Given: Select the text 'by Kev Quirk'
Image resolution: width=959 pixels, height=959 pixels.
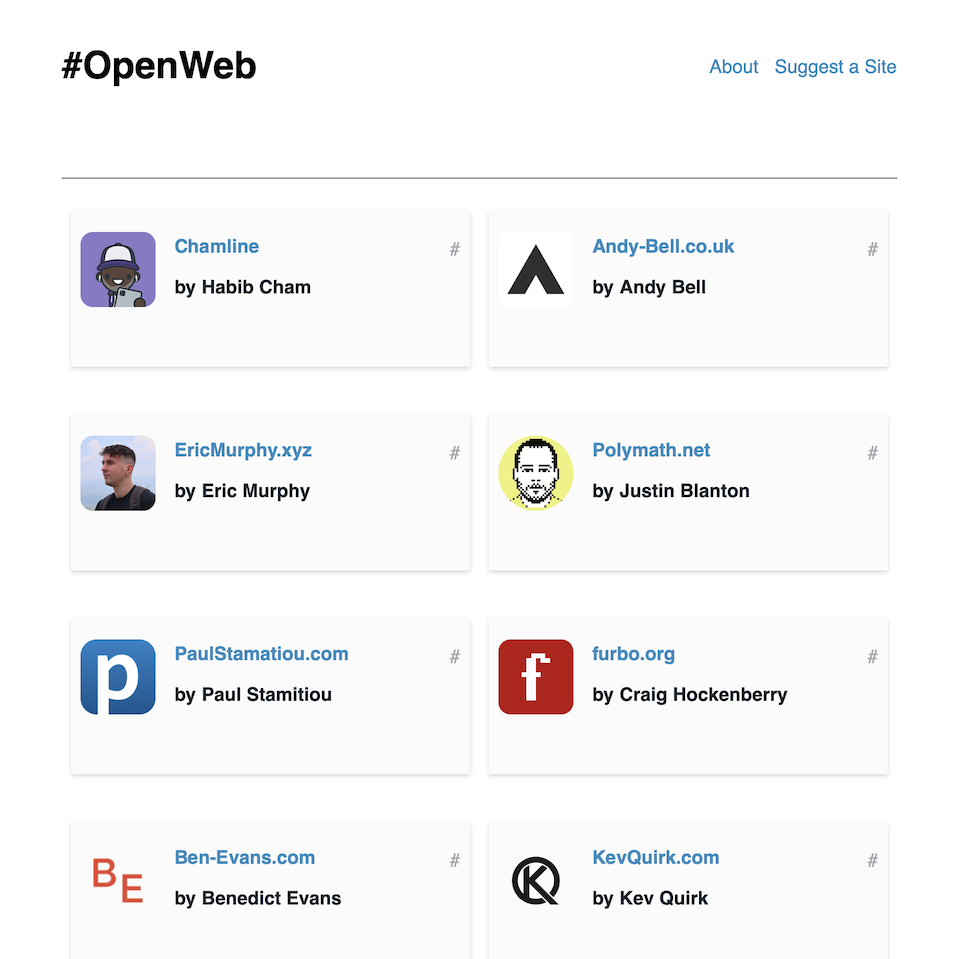Looking at the screenshot, I should tap(650, 898).
